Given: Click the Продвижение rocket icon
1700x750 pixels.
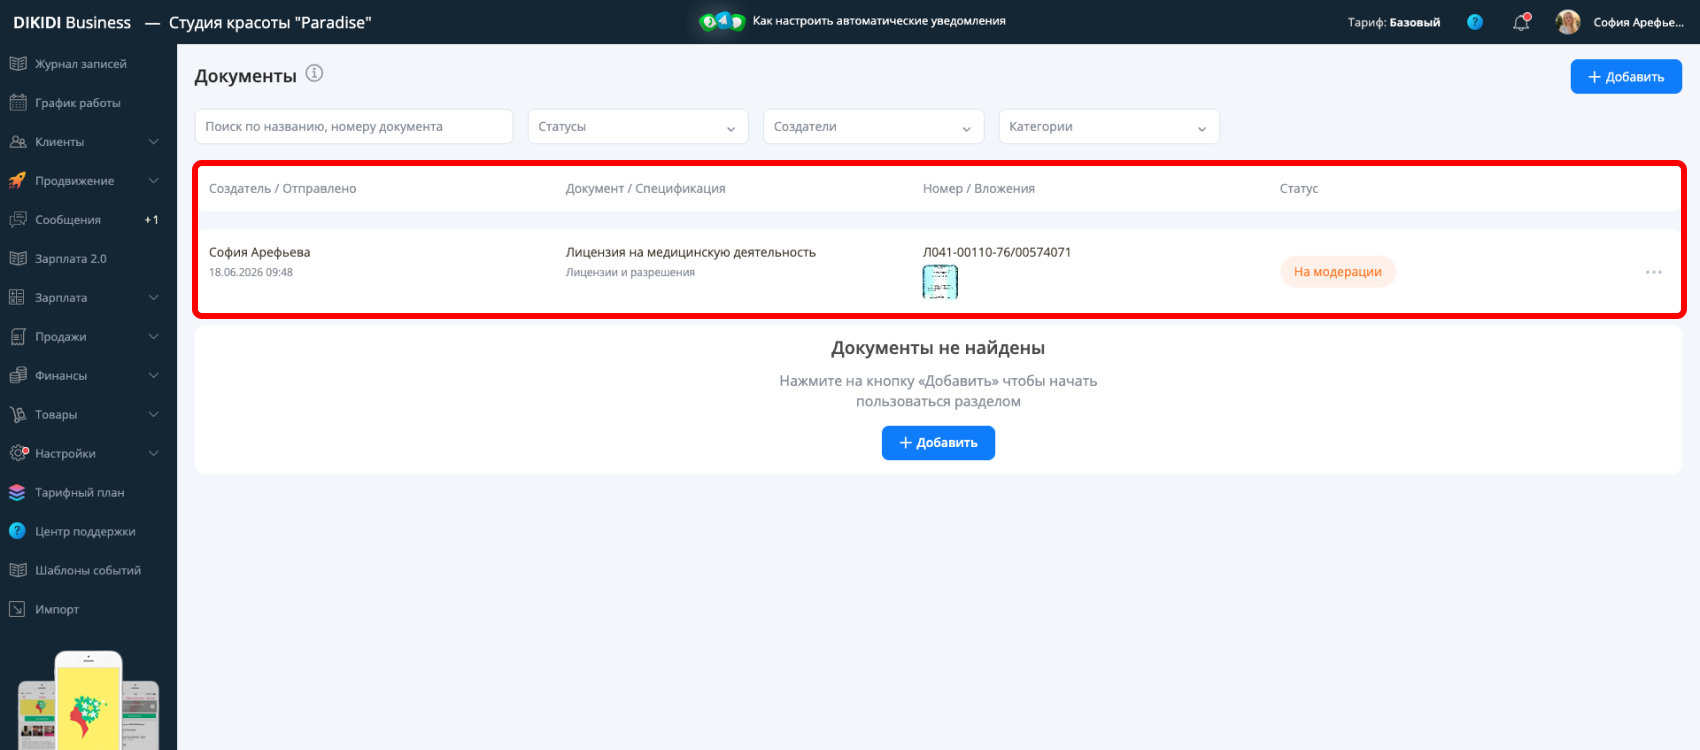Looking at the screenshot, I should pos(17,181).
